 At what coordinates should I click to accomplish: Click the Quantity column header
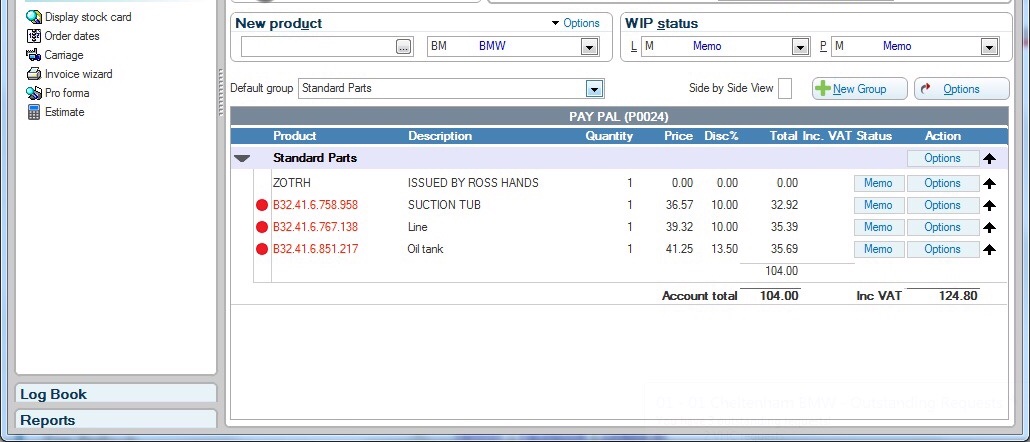coord(609,136)
